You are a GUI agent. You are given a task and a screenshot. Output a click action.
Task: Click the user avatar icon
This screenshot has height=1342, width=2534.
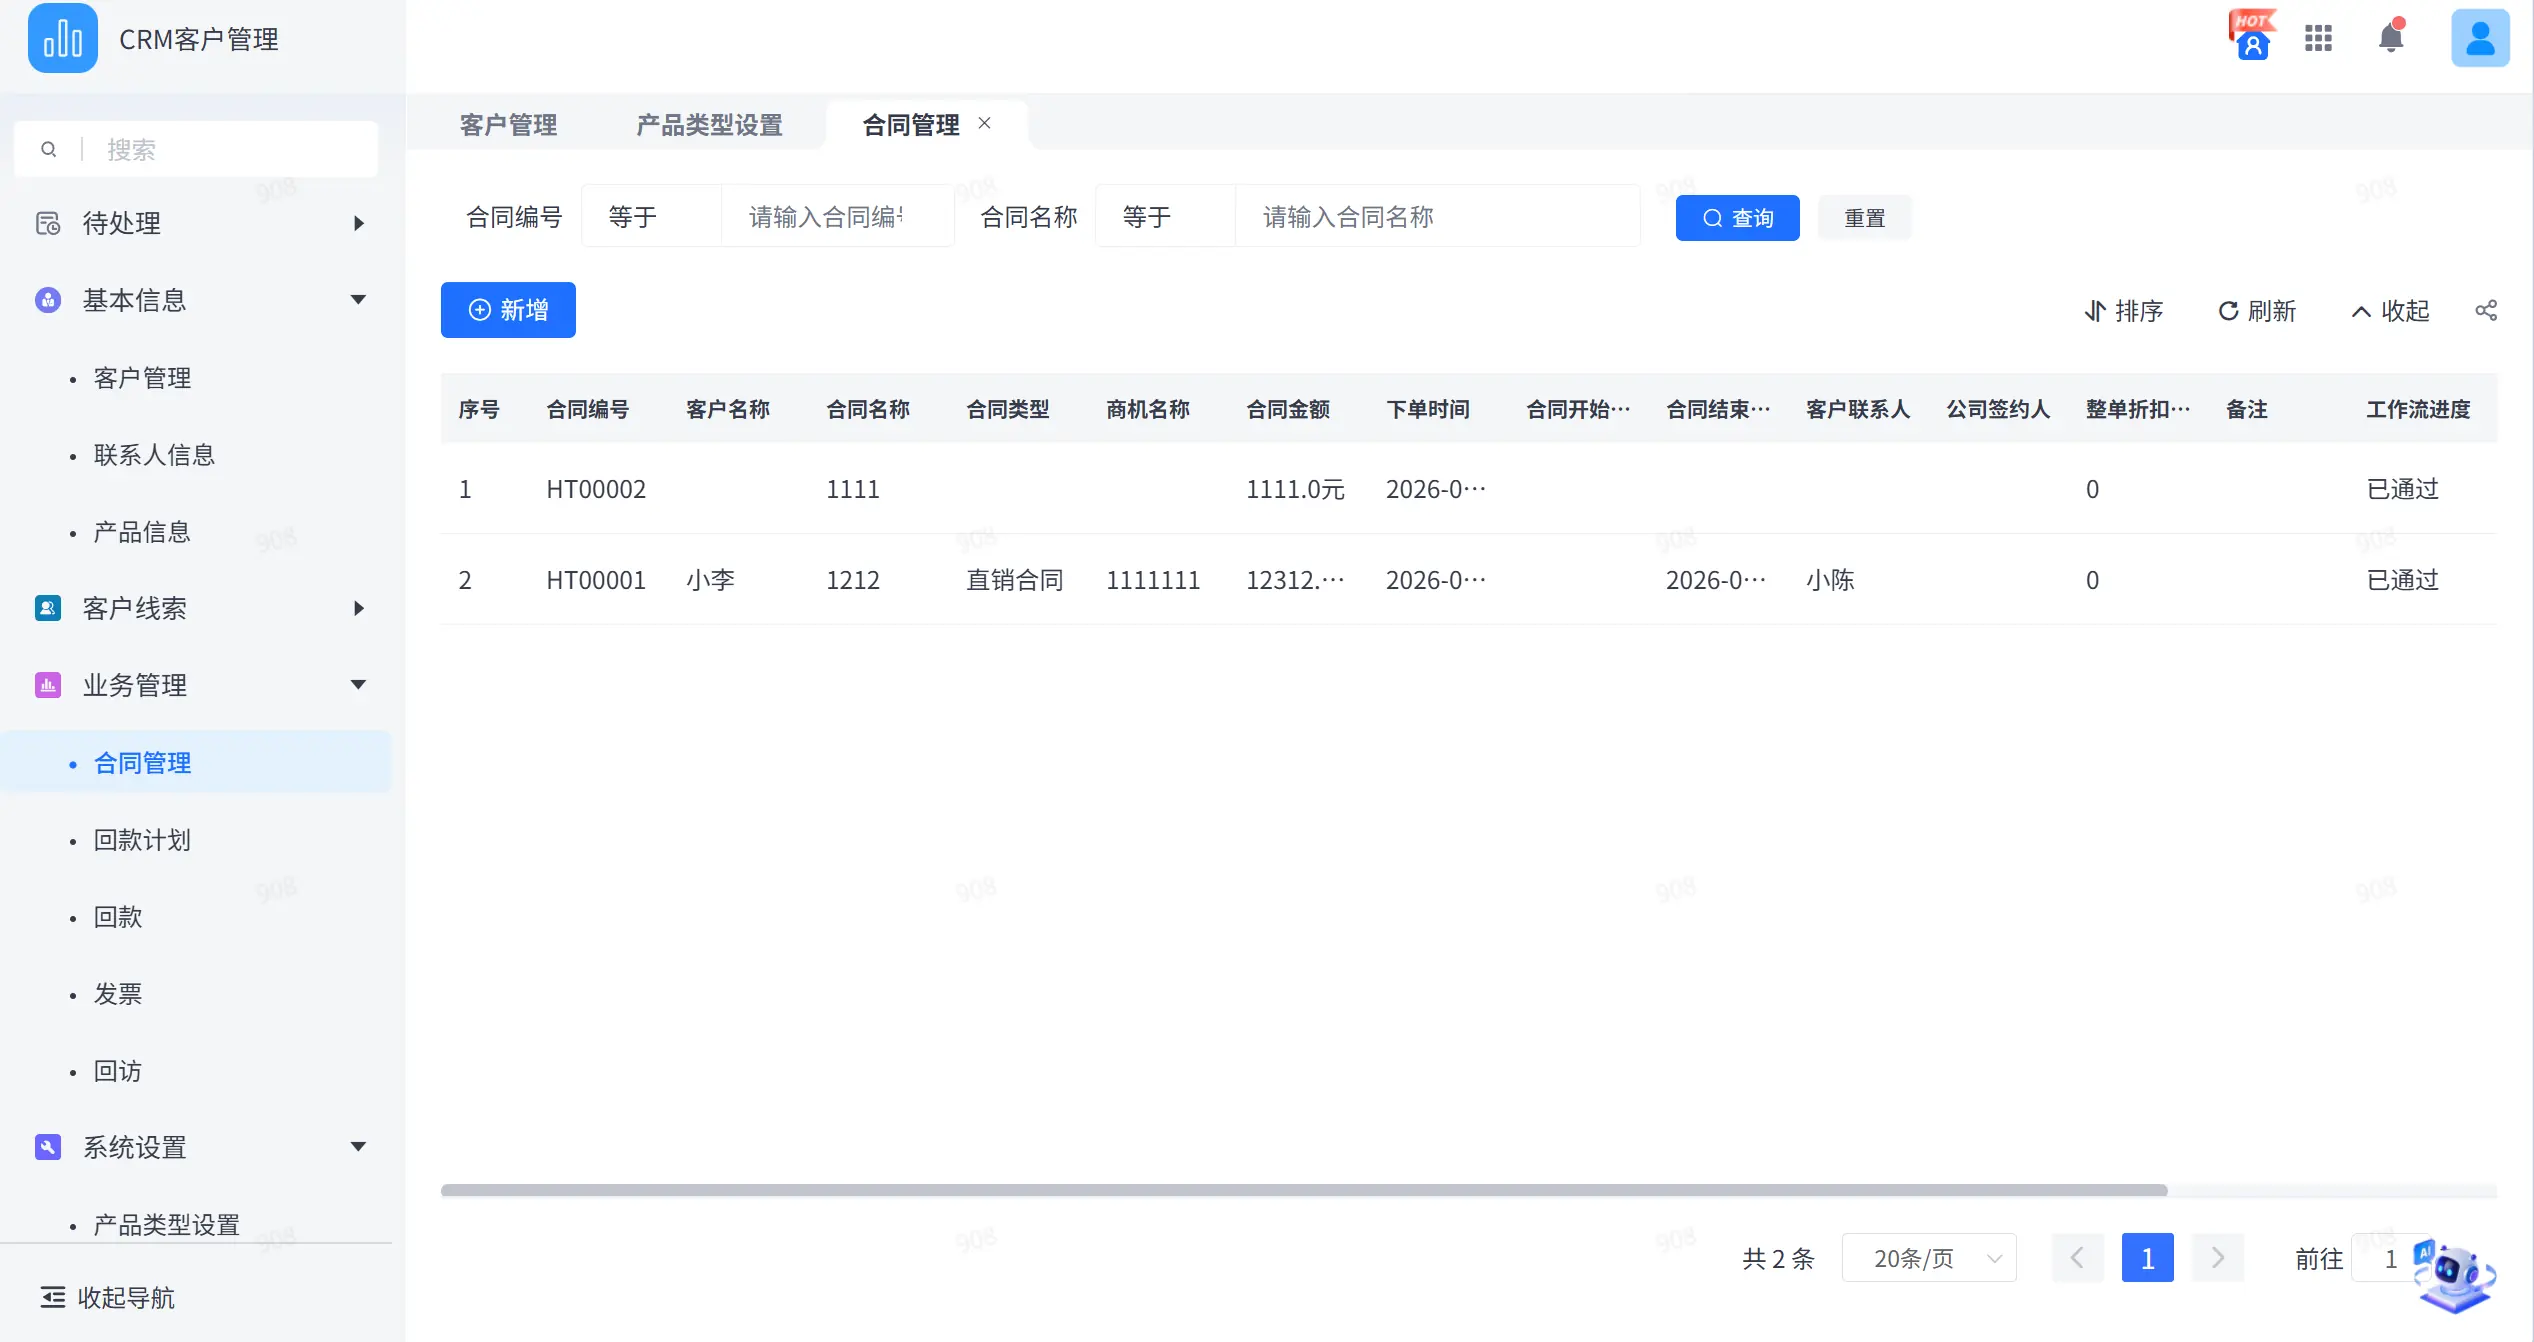[2480, 38]
